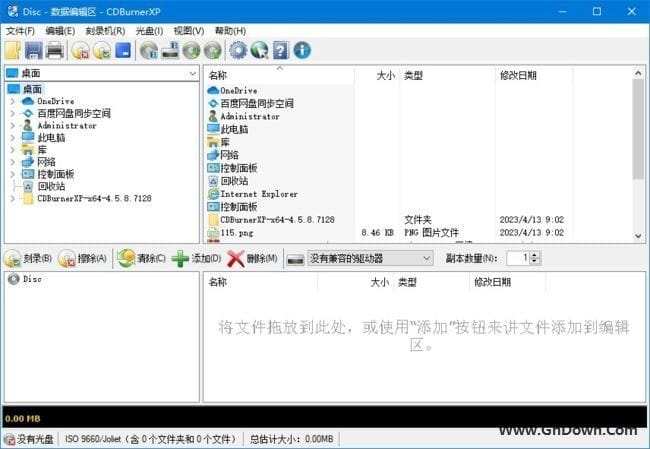Open the 刻录机(R) menu

[105, 31]
